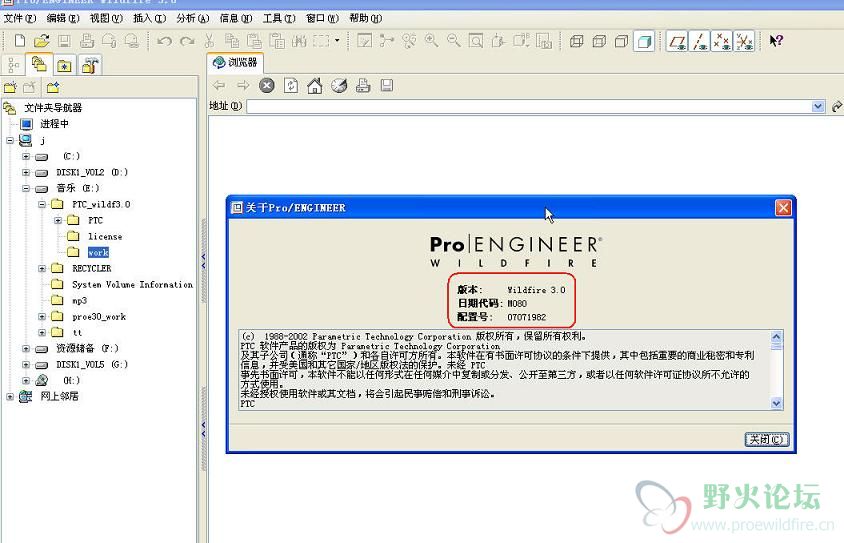Click the browser globe history icon
The width and height of the screenshot is (844, 543).
(x=339, y=85)
